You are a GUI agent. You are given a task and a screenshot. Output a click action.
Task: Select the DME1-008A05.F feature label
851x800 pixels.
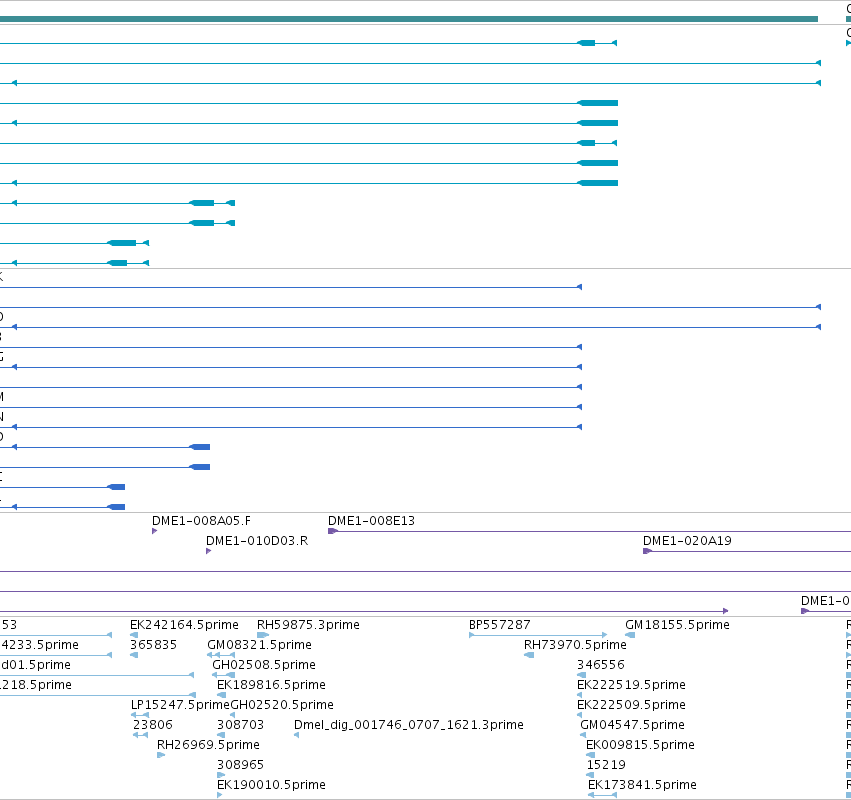(x=201, y=521)
